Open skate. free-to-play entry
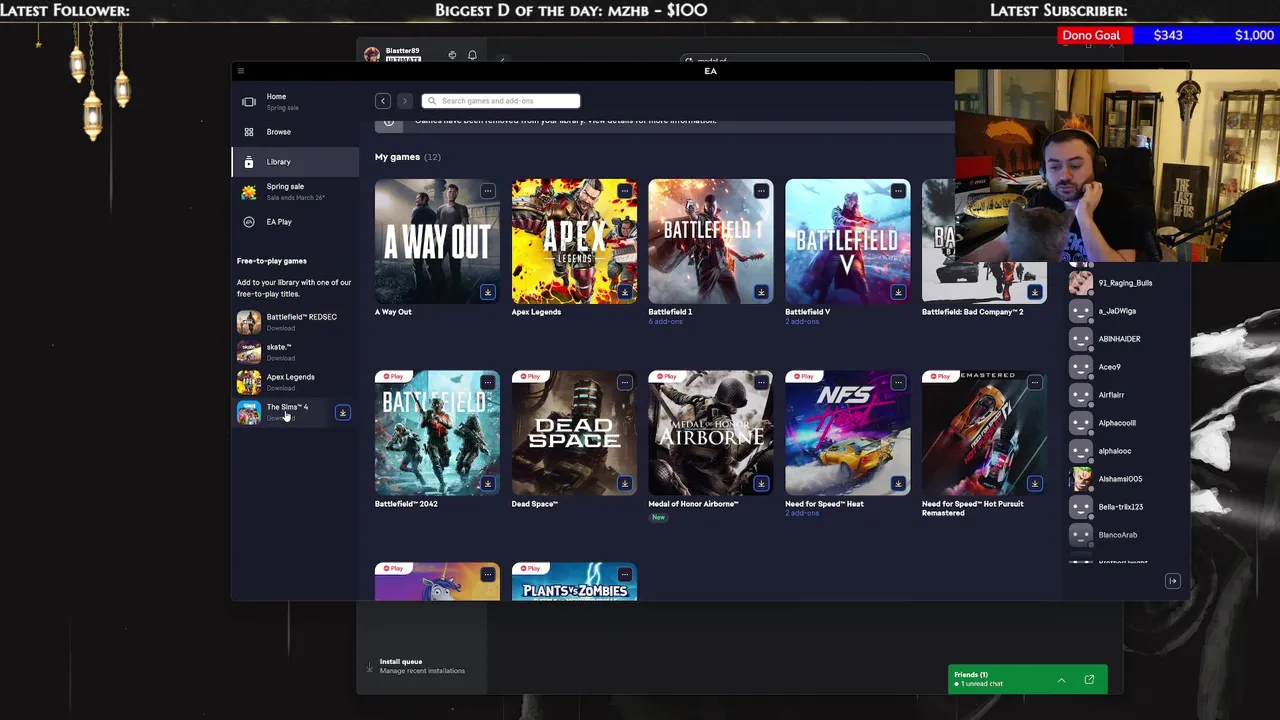This screenshot has height=720, width=1280. [x=295, y=352]
